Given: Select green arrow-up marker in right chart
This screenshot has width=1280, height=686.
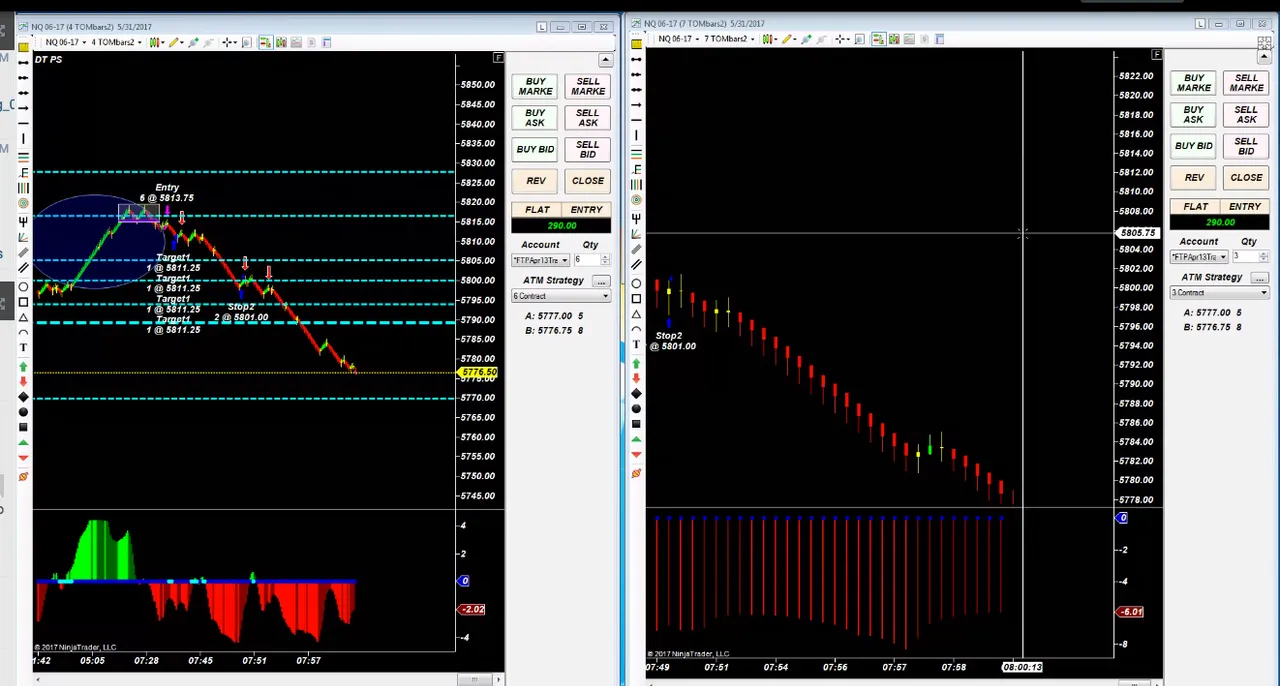Looking at the screenshot, I should (636, 362).
